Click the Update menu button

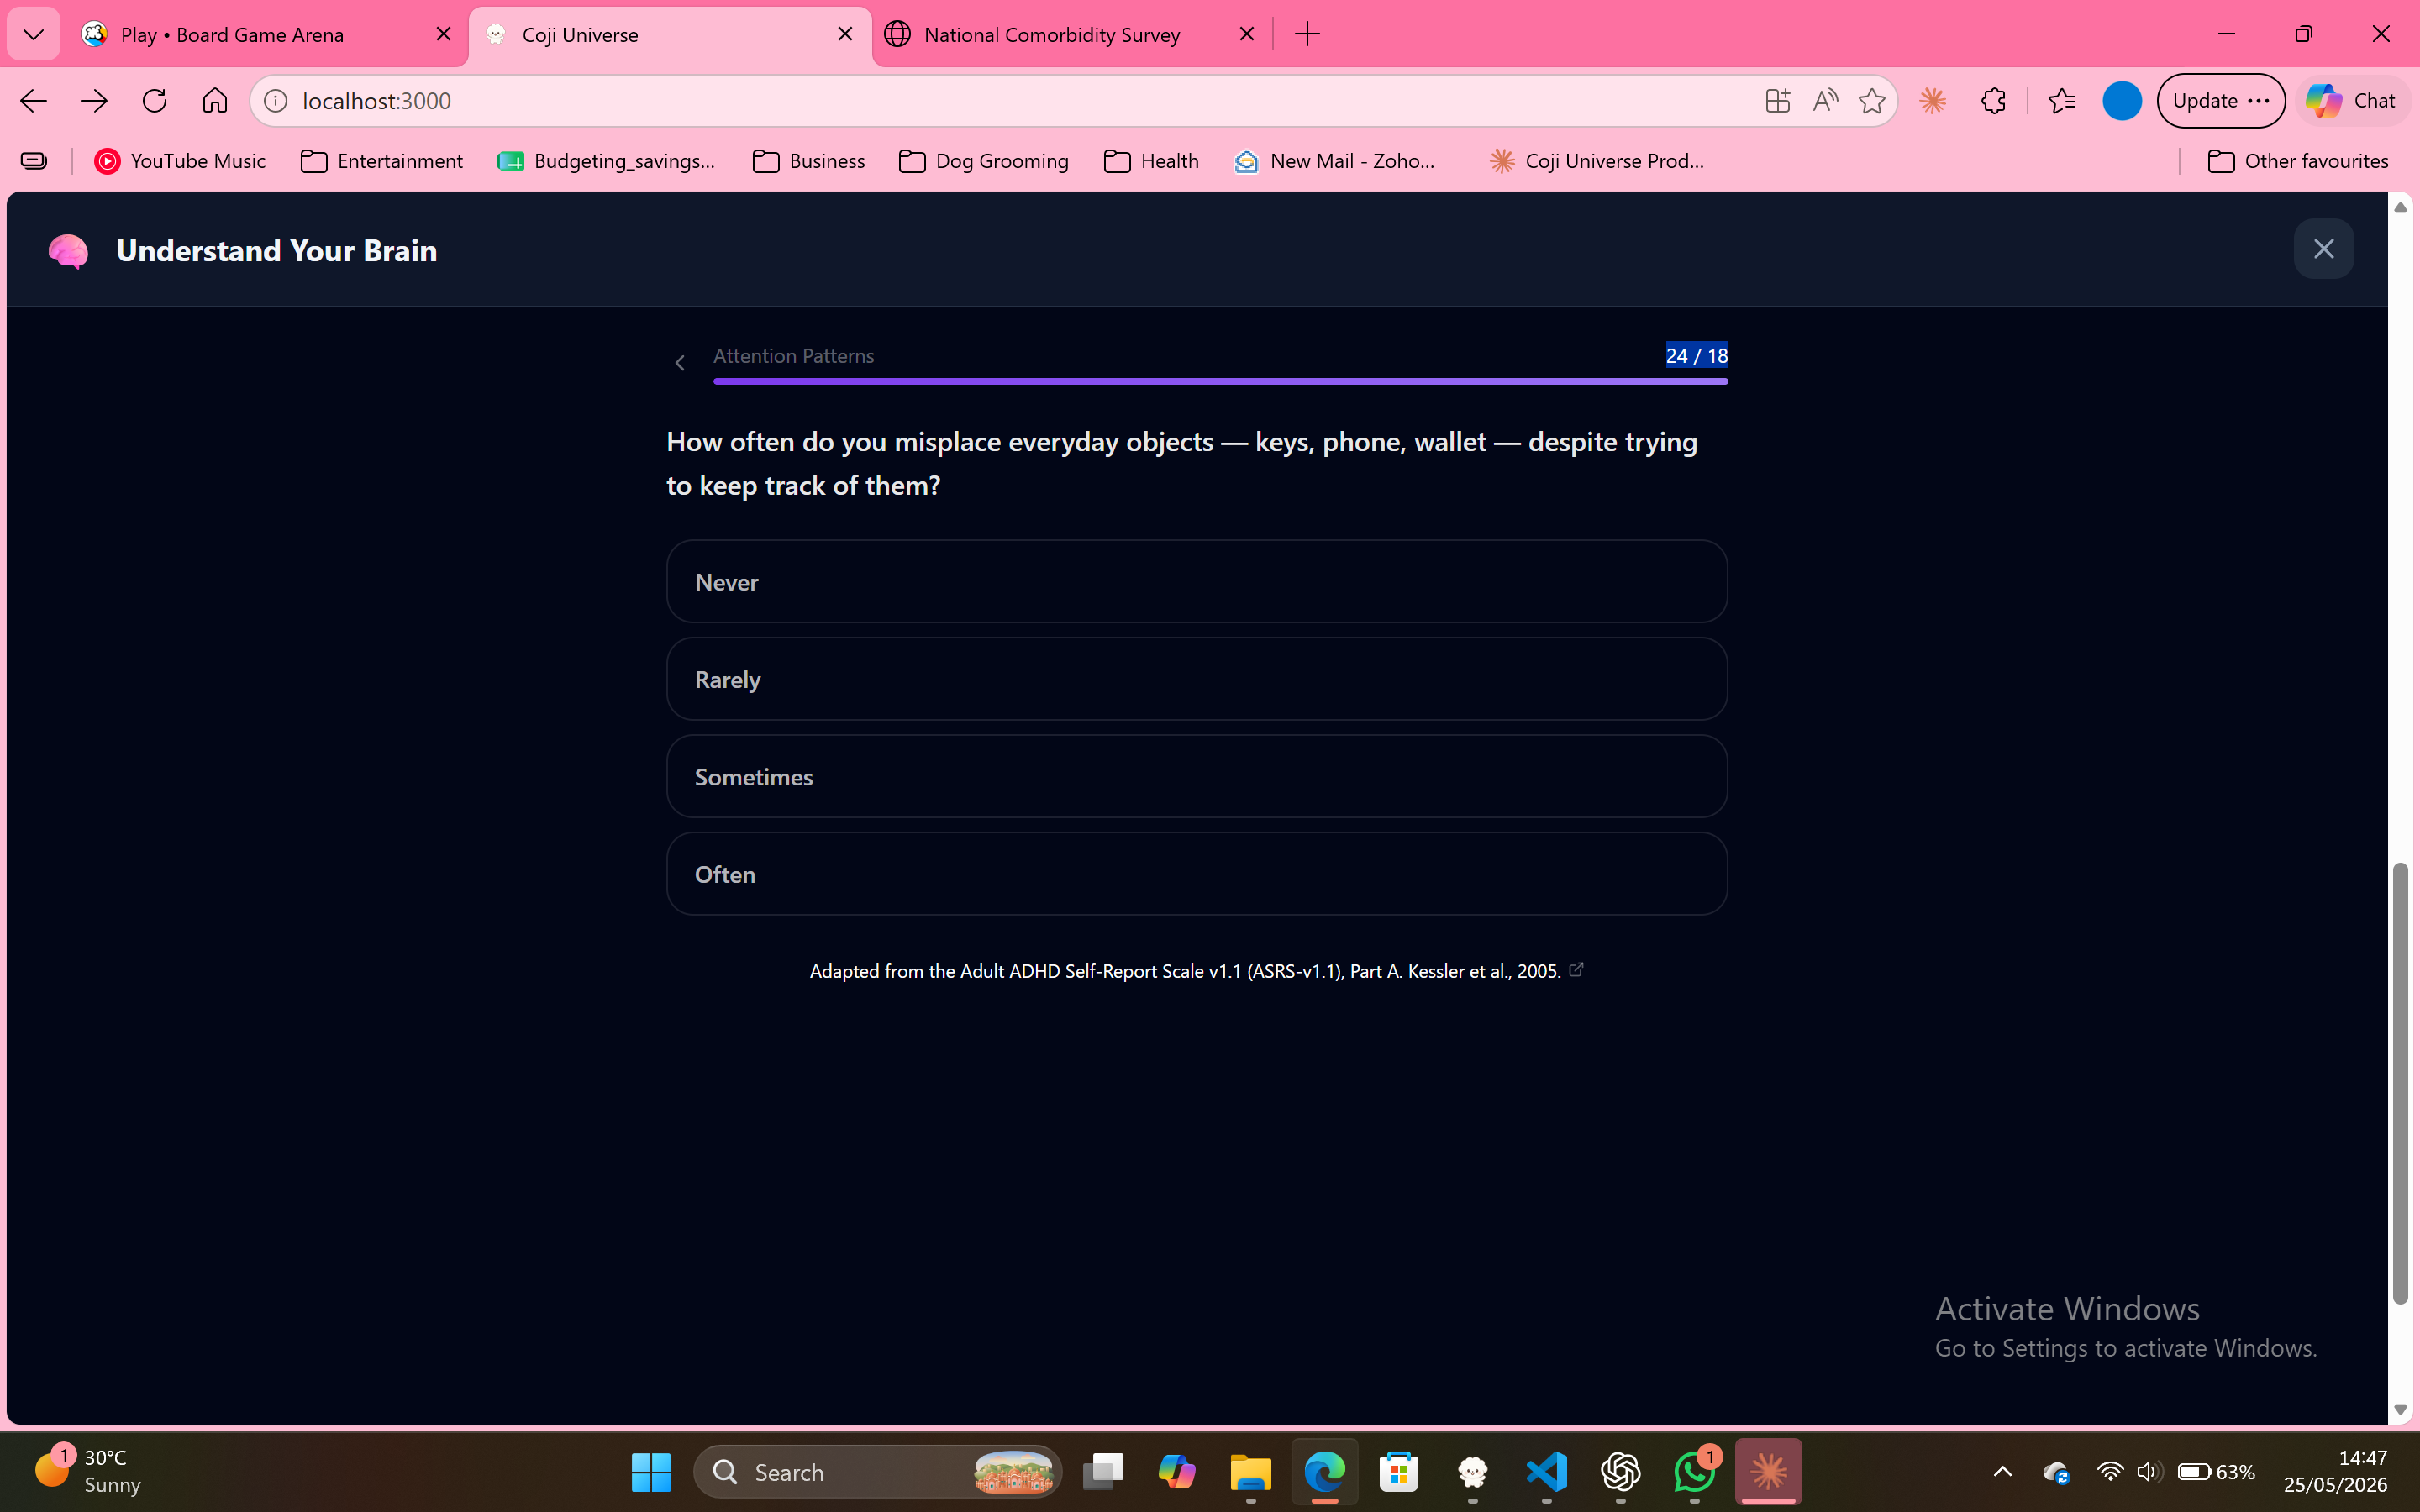click(2220, 101)
